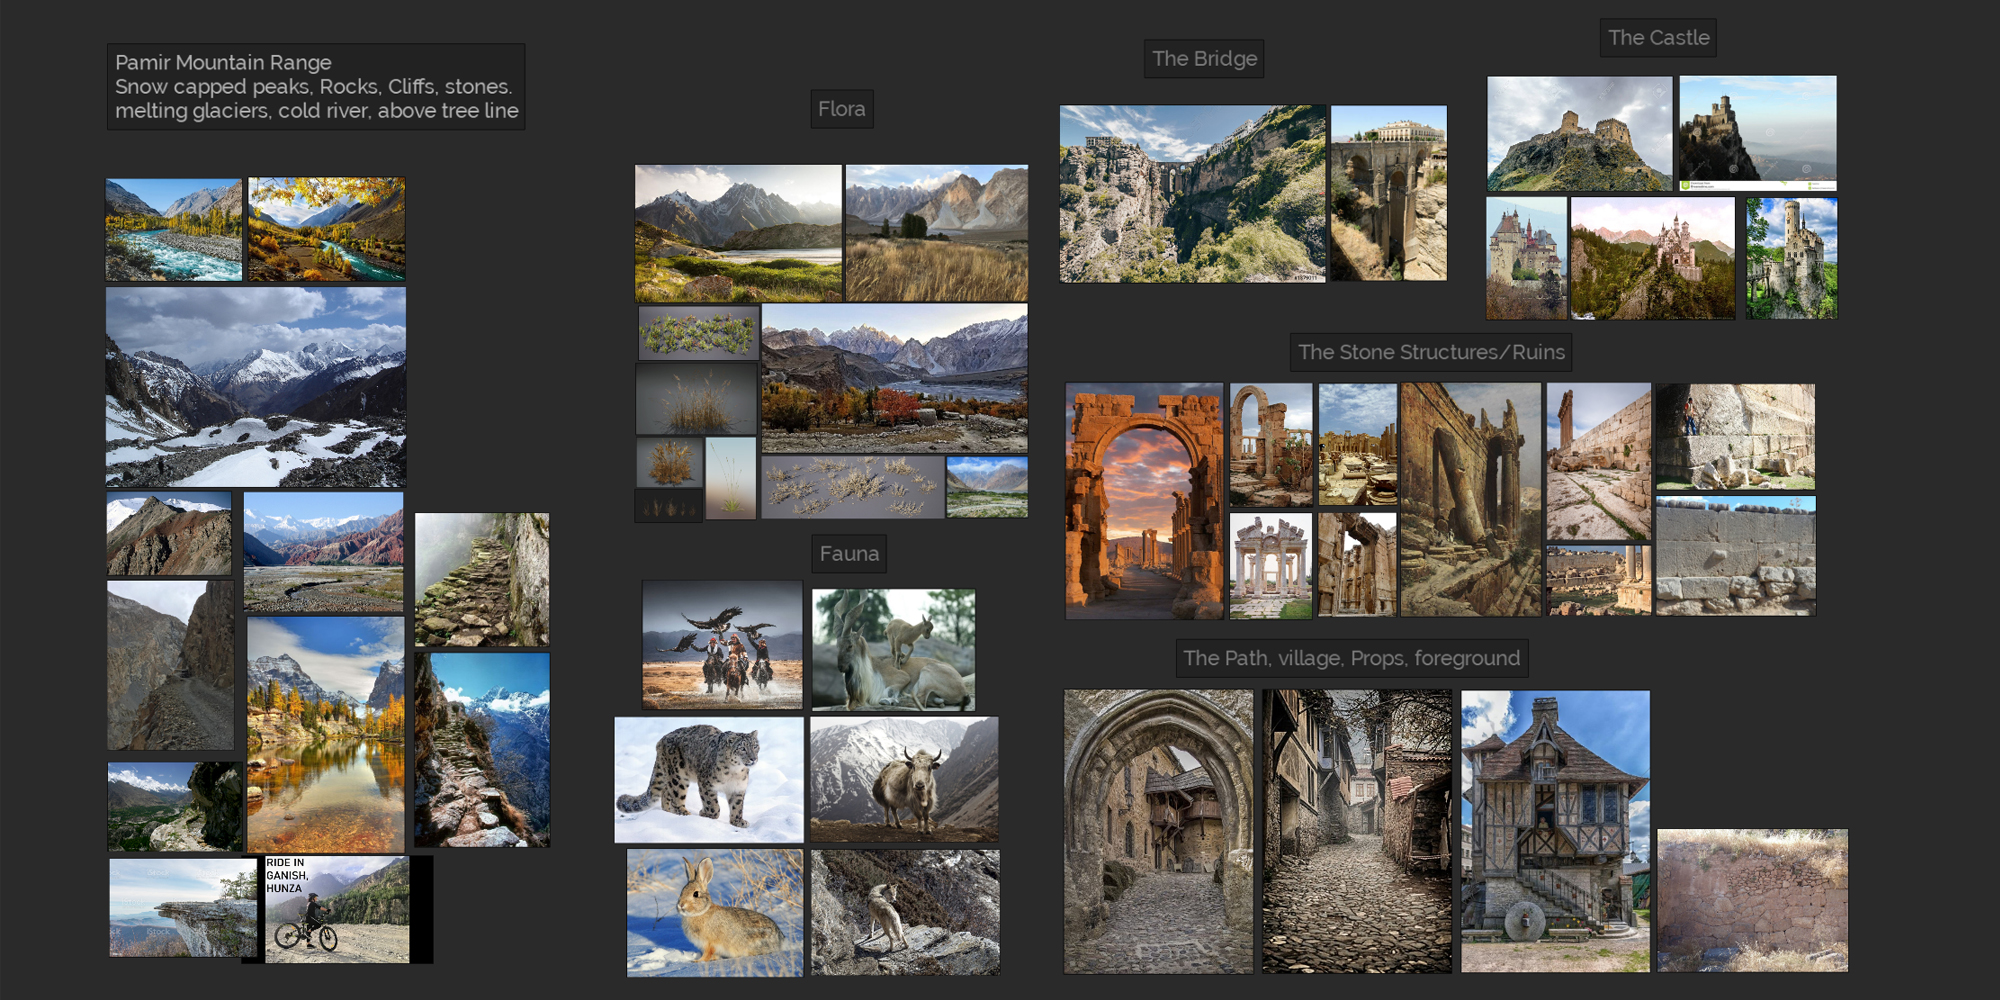Click the Fauna section label
Viewport: 2000px width, 1000px height.
coord(849,554)
